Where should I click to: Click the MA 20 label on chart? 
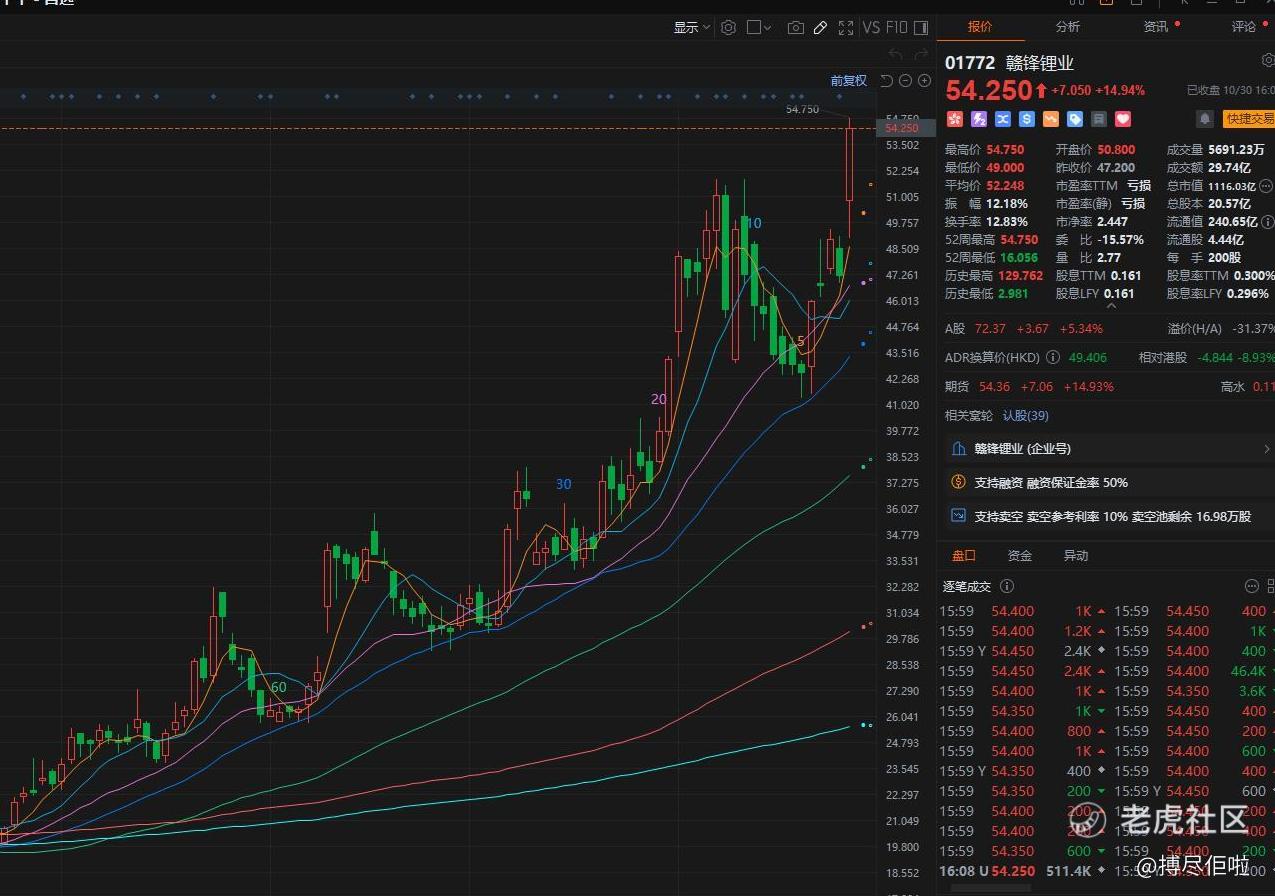point(658,398)
